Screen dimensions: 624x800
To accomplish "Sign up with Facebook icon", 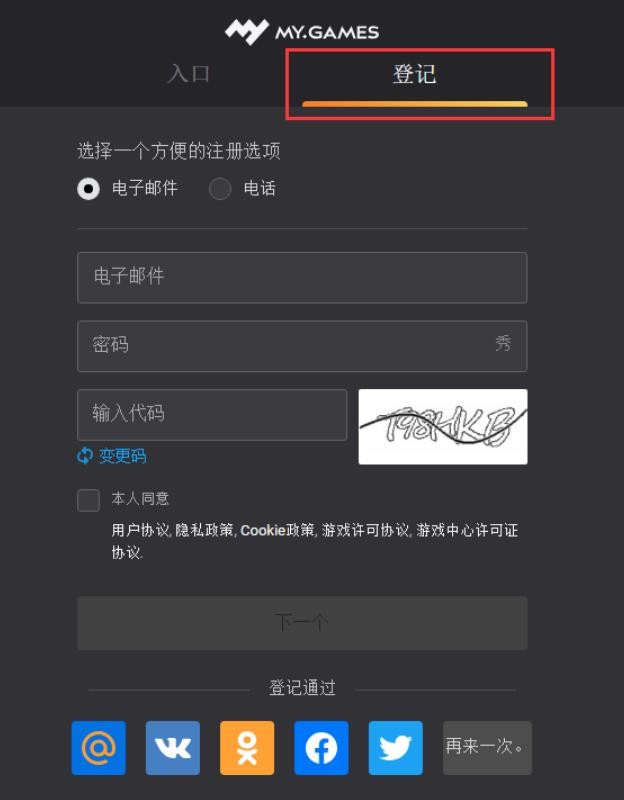I will click(321, 747).
